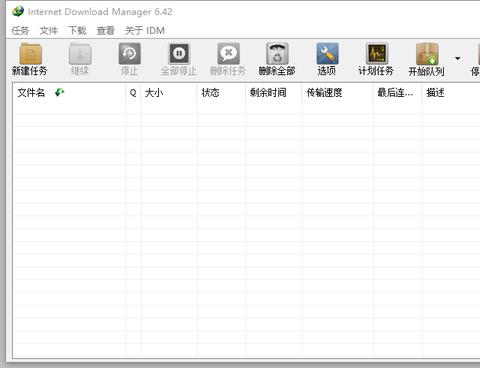The width and height of the screenshot is (480, 368).
Task: Click the 全部停止 pause icon
Action: click(x=179, y=54)
